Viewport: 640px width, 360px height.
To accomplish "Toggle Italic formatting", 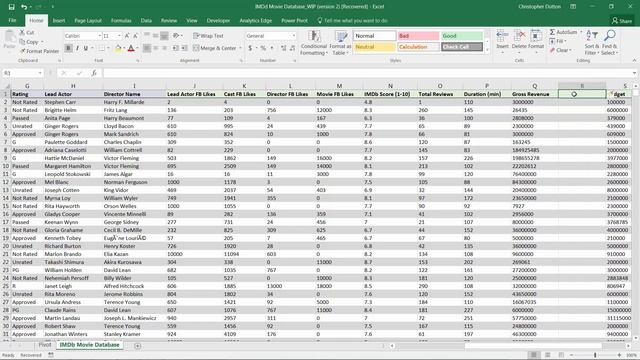I will (77, 48).
